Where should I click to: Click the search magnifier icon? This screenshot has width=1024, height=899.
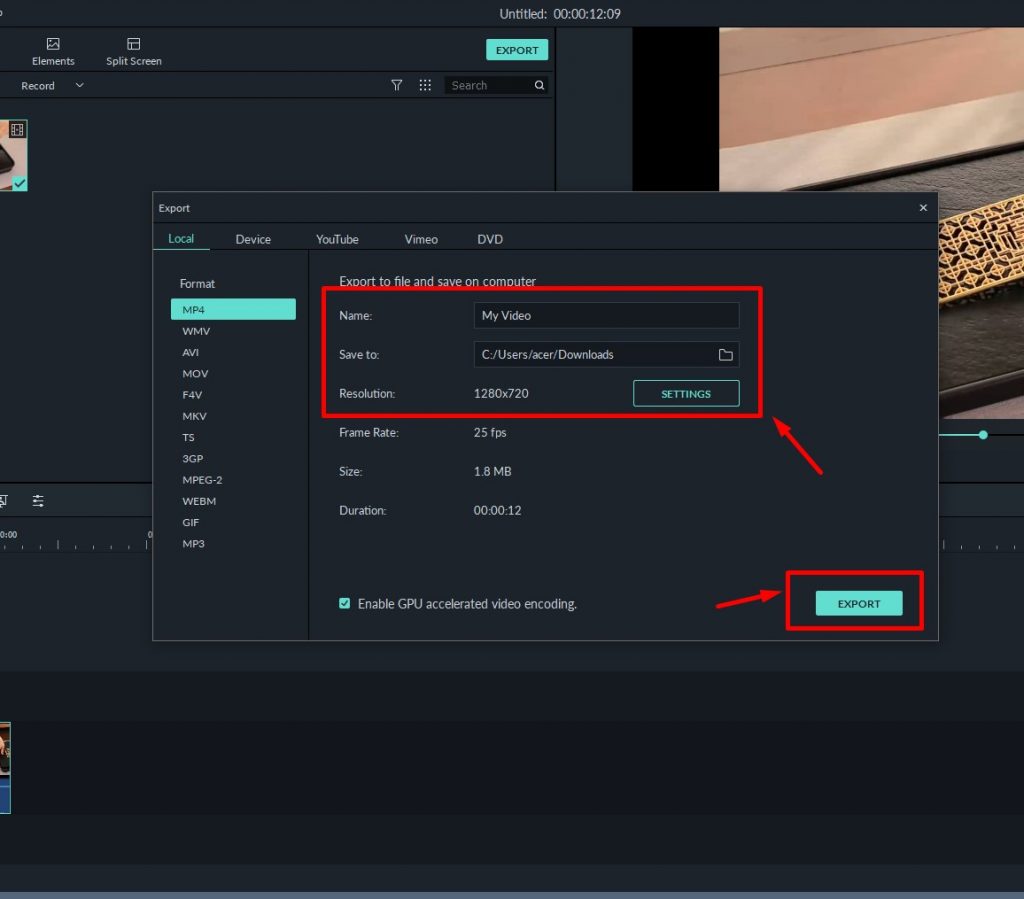[540, 86]
